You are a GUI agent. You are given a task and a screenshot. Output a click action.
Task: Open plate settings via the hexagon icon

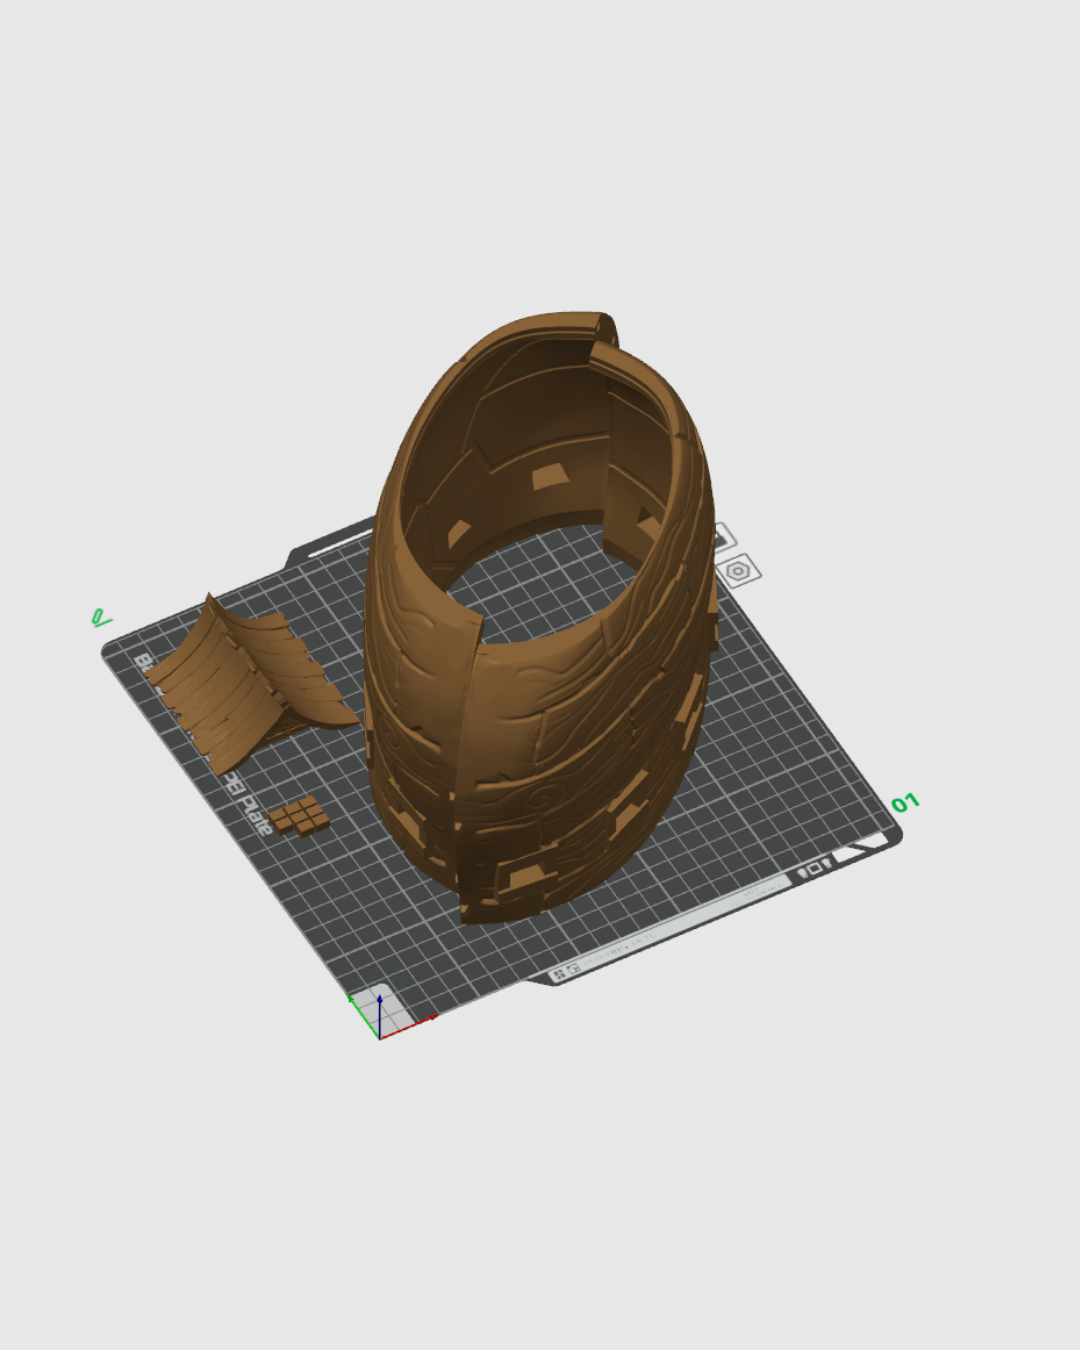coord(738,571)
